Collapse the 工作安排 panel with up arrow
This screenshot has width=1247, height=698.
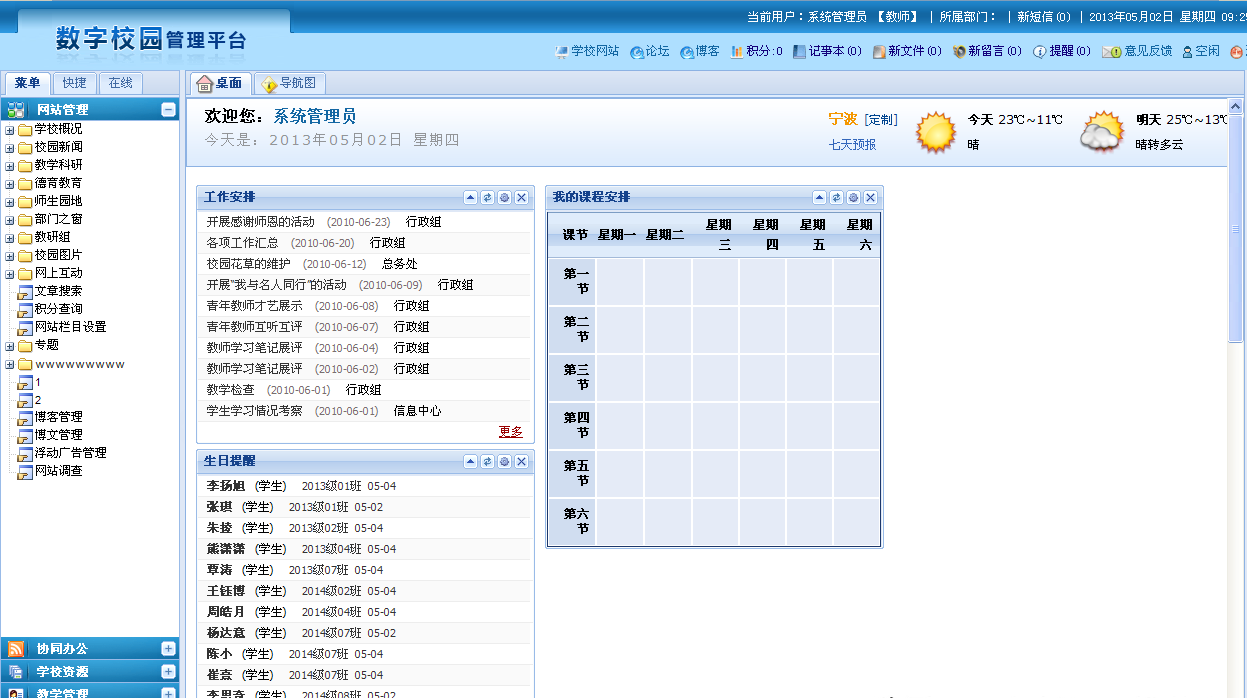coord(470,198)
